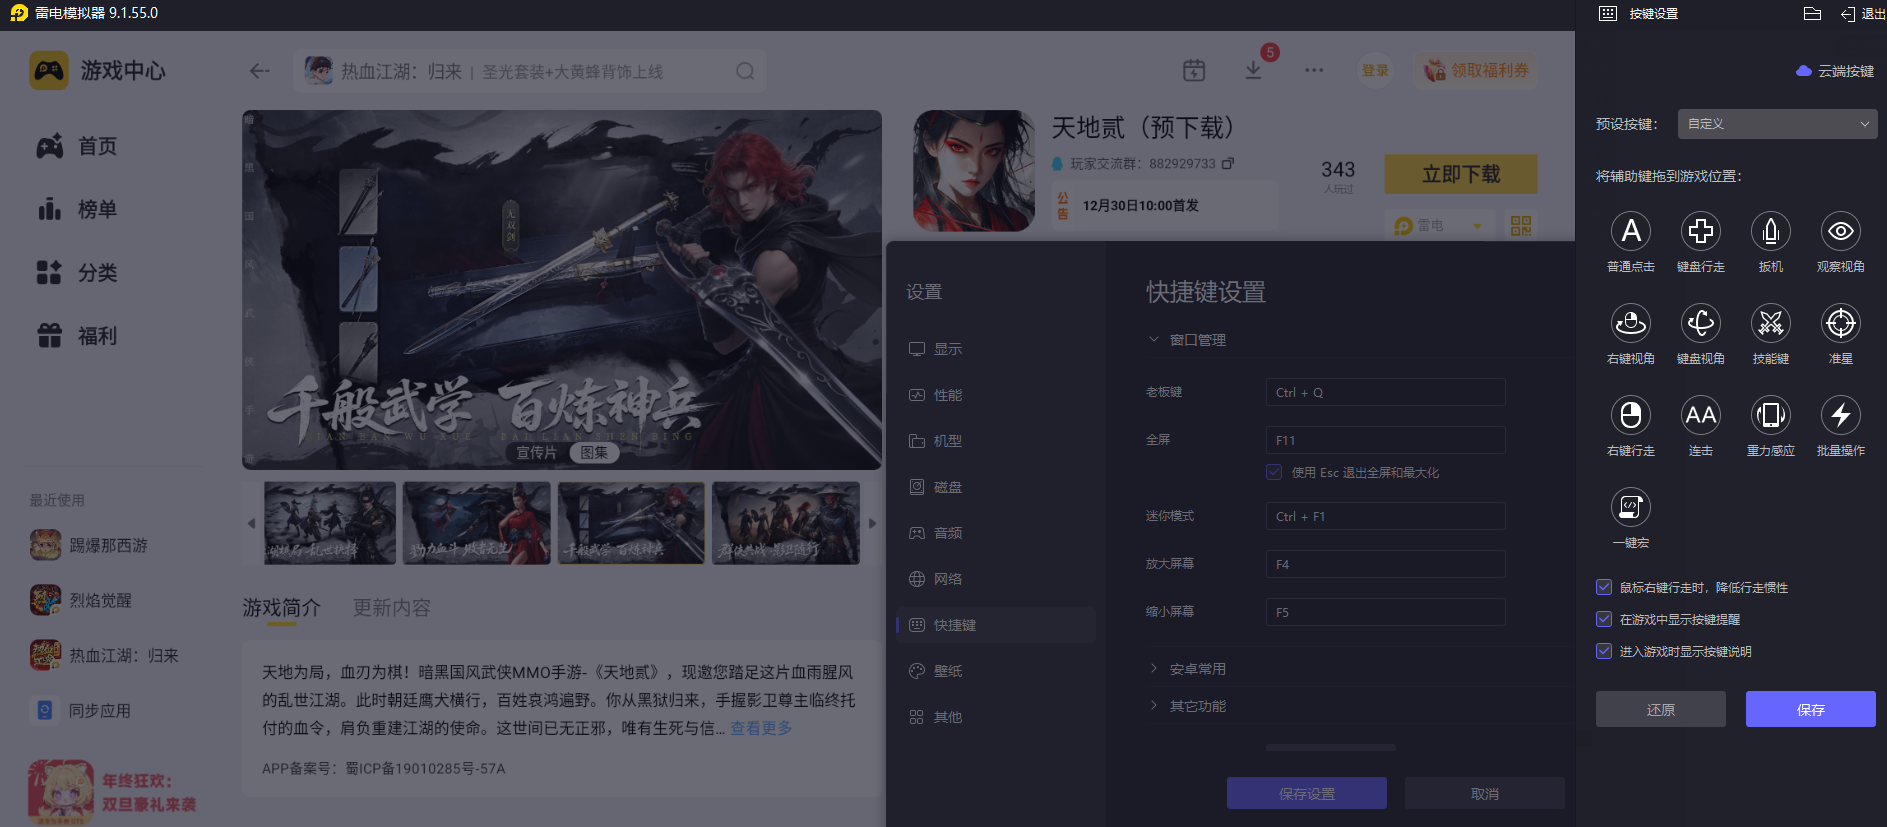This screenshot has width=1887, height=827.
Task: Click 取消 in the settings dialog
Action: [1485, 793]
